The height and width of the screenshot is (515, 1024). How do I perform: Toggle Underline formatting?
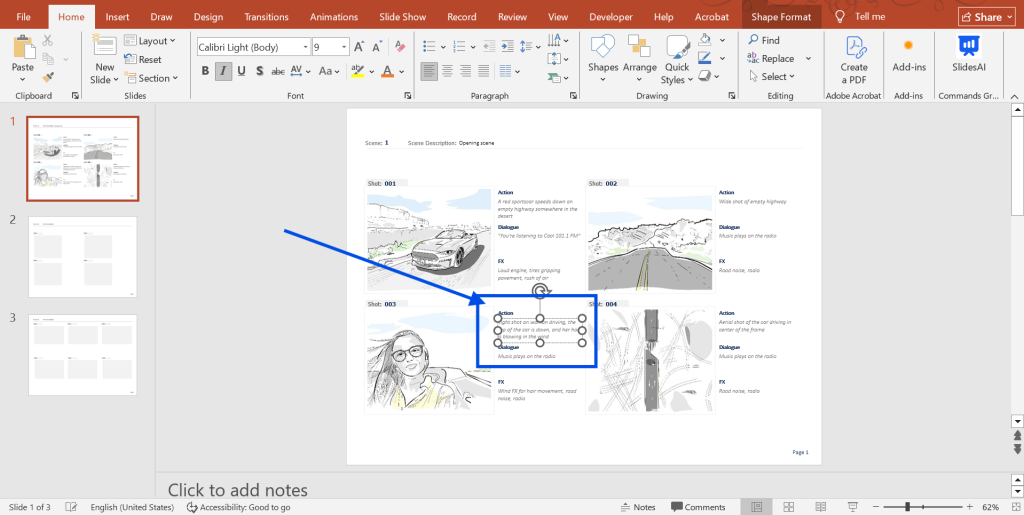[x=242, y=71]
